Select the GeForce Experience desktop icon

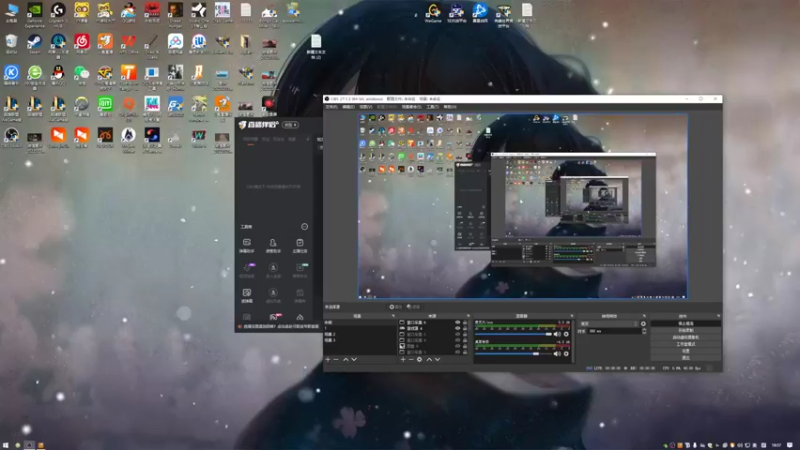34,14
